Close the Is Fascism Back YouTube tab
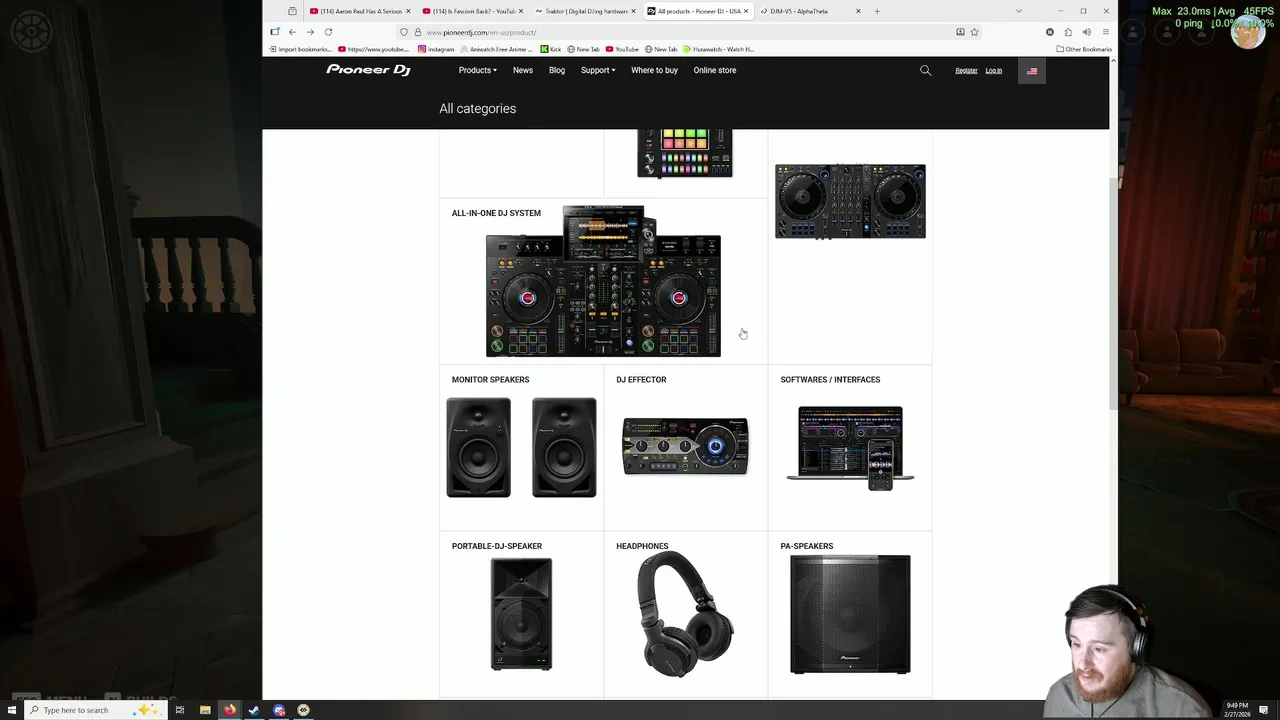The height and width of the screenshot is (720, 1280). [x=521, y=11]
